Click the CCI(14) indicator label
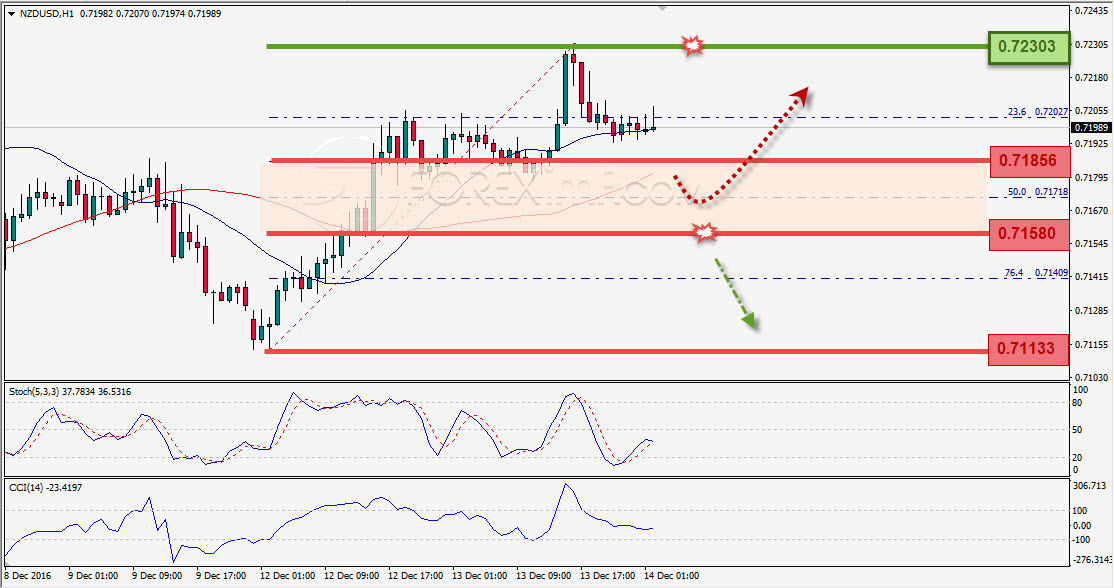Image resolution: width=1114 pixels, height=588 pixels. (x=45, y=487)
